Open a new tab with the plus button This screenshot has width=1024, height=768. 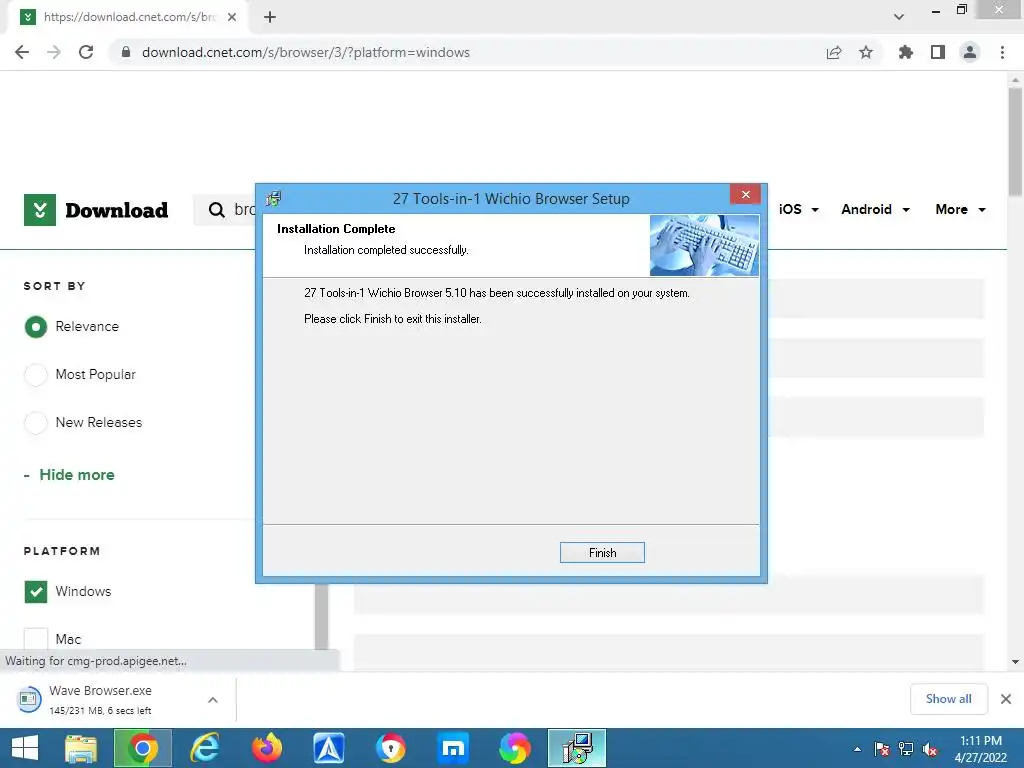tap(270, 17)
